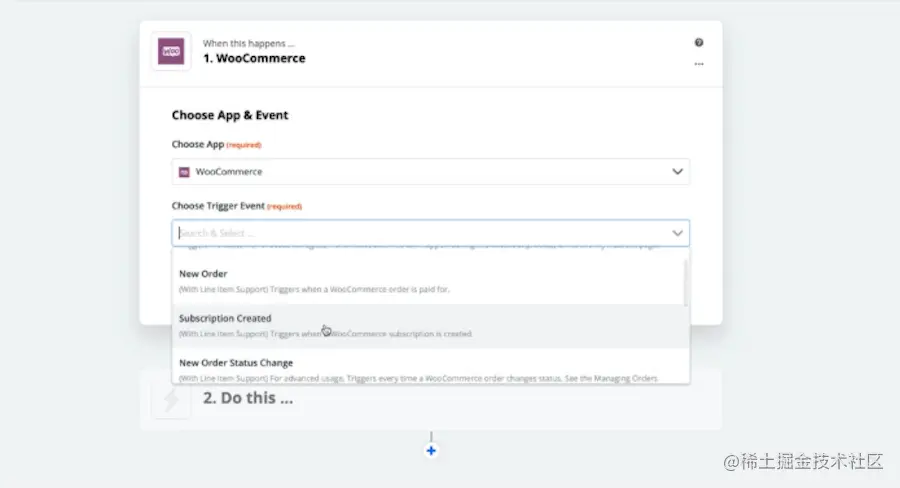Collapse the Choose Trigger Event dropdown arrow
The image size is (900, 488).
pyautogui.click(x=677, y=233)
